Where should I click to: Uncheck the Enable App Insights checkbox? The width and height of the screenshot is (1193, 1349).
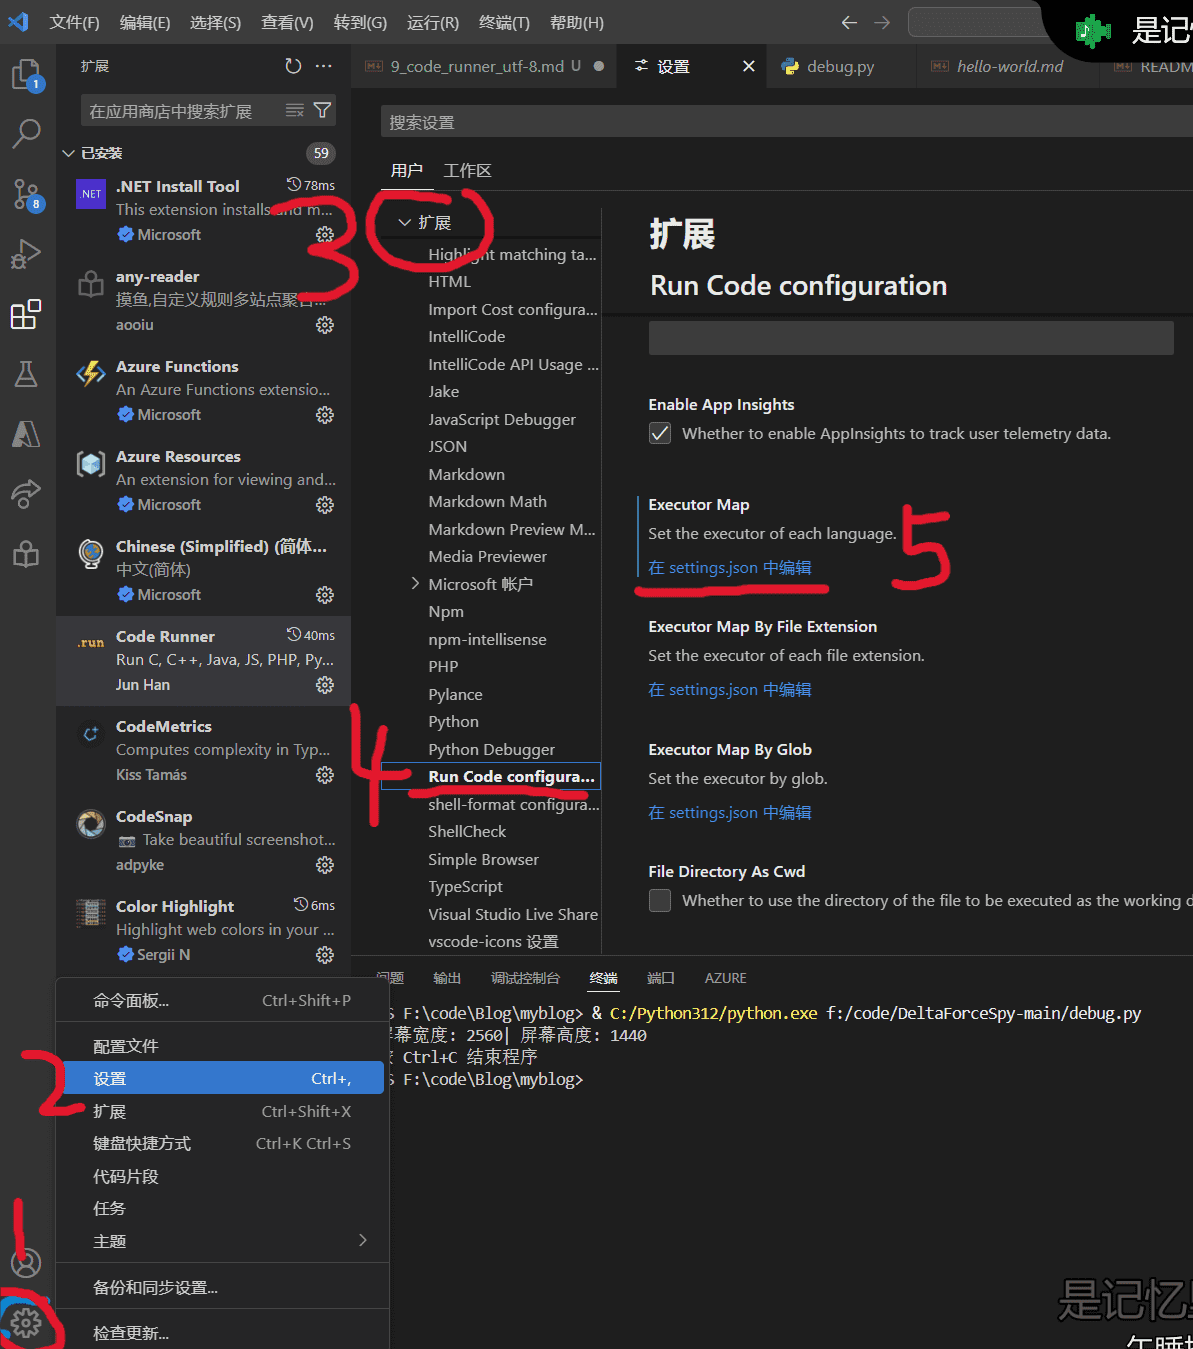click(659, 433)
